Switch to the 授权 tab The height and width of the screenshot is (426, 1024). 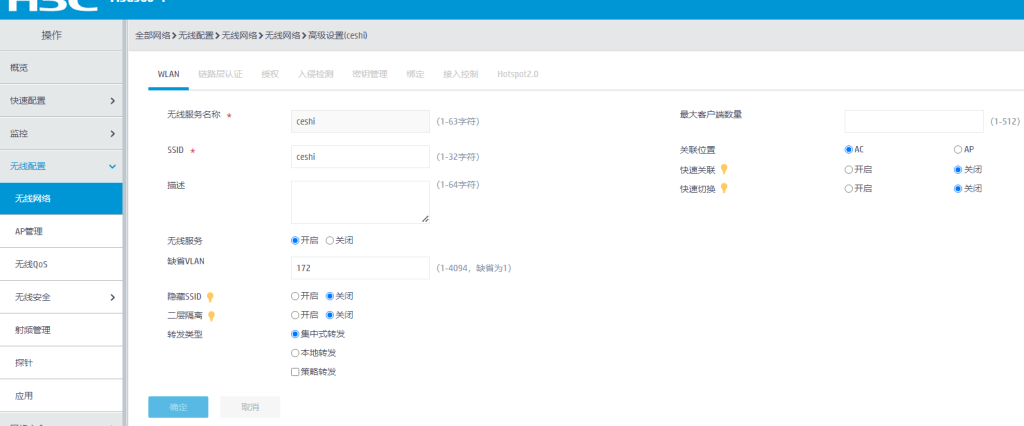270,74
